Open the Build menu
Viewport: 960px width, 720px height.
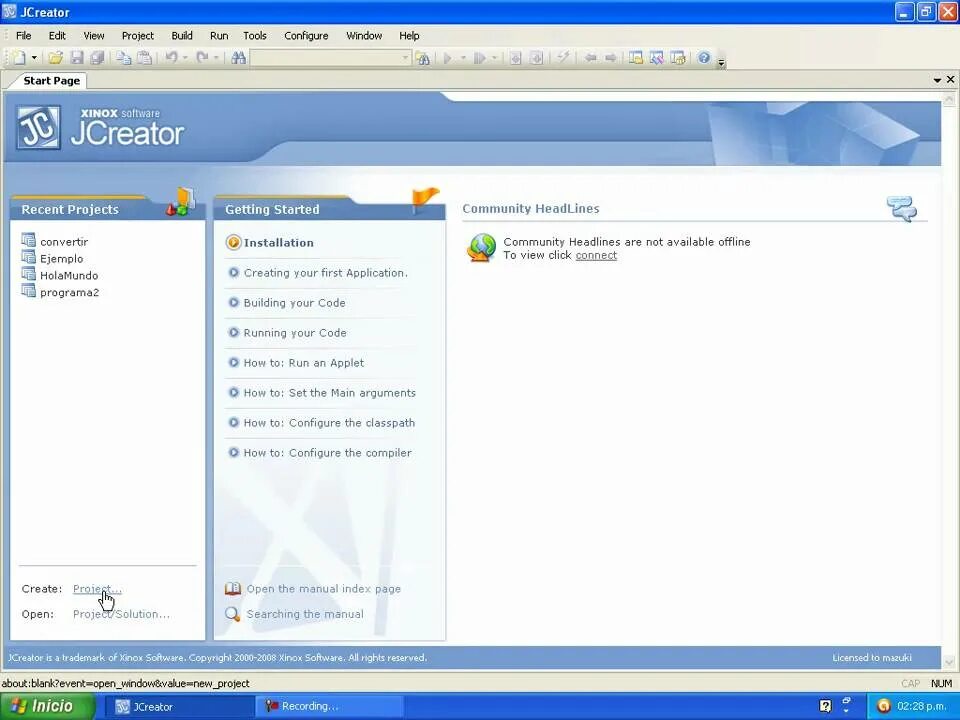pos(182,36)
